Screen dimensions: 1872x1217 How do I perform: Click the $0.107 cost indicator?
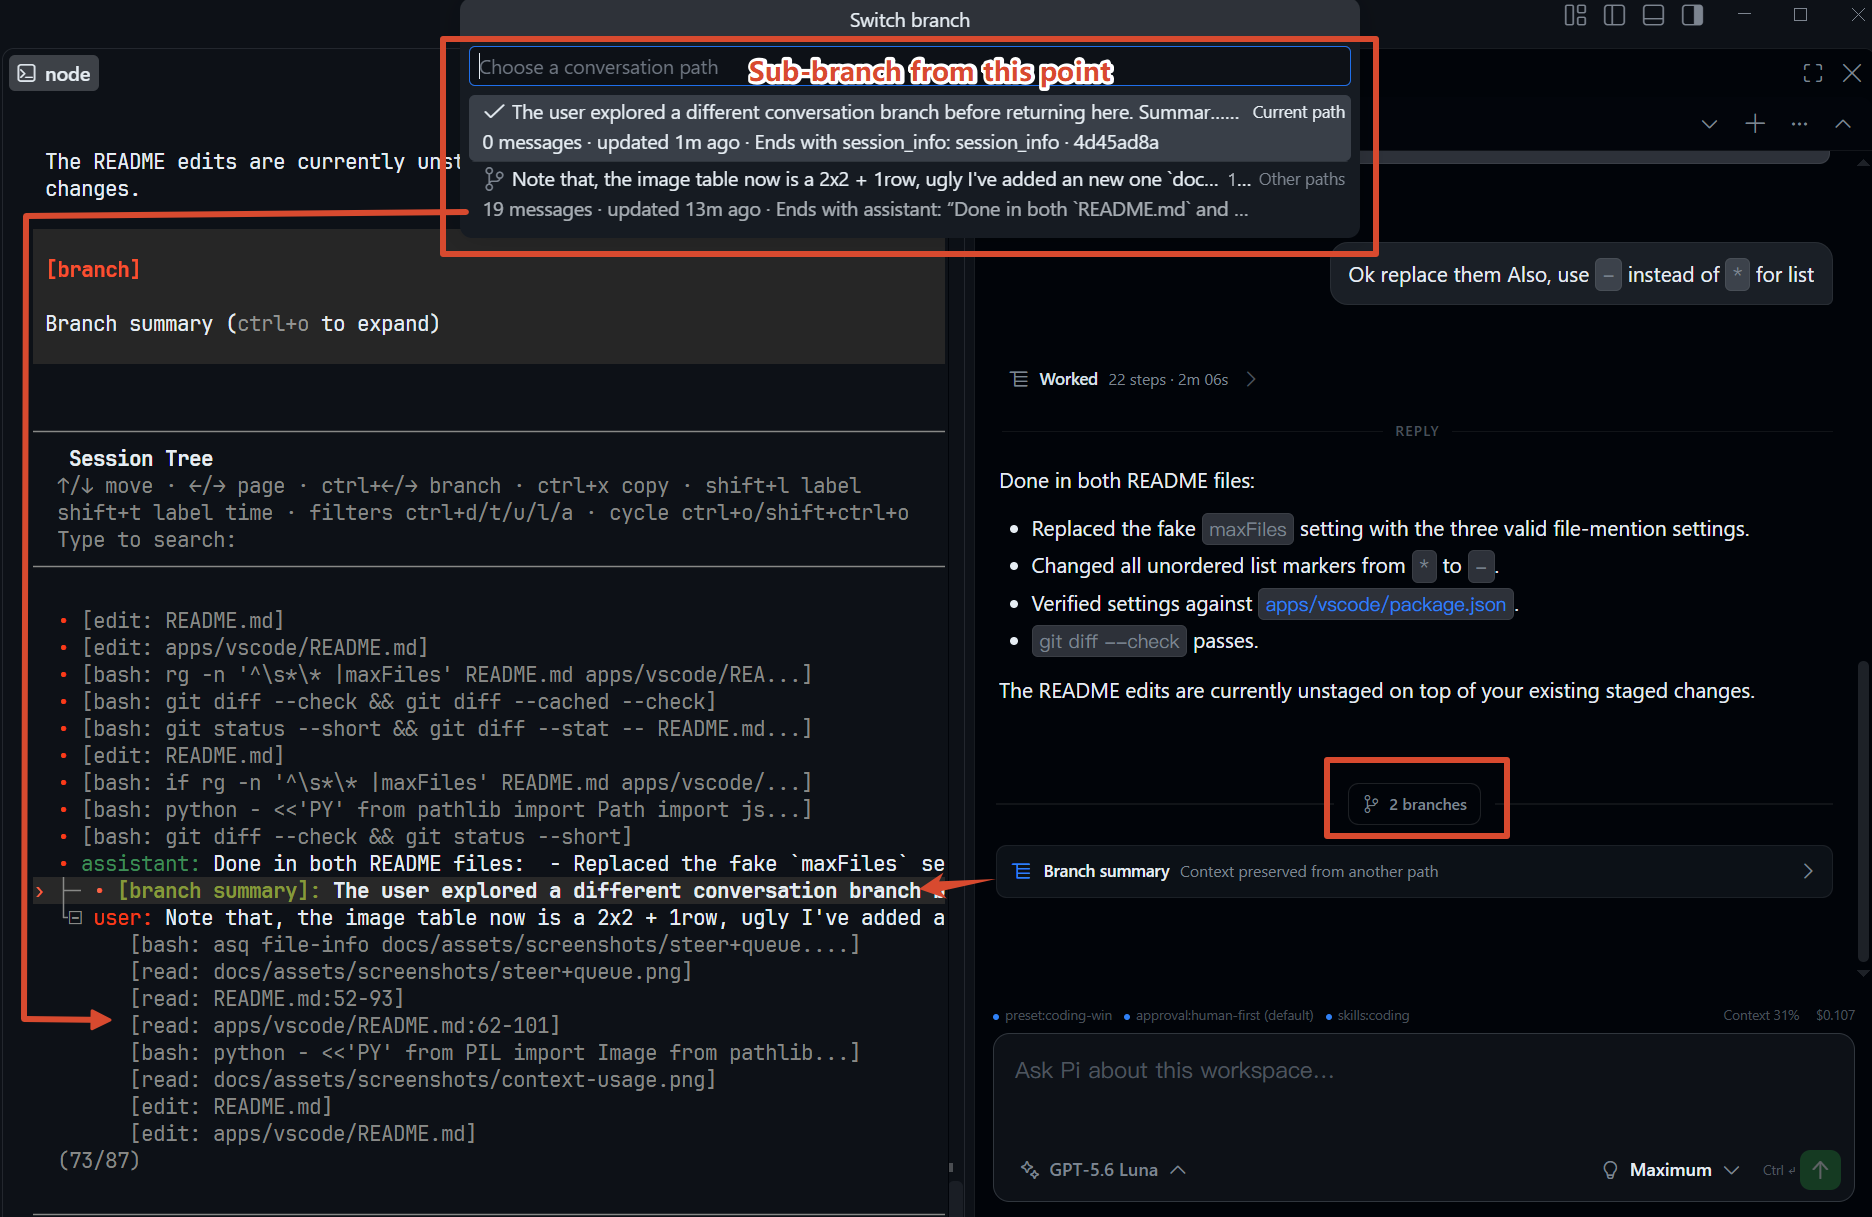1835,1015
